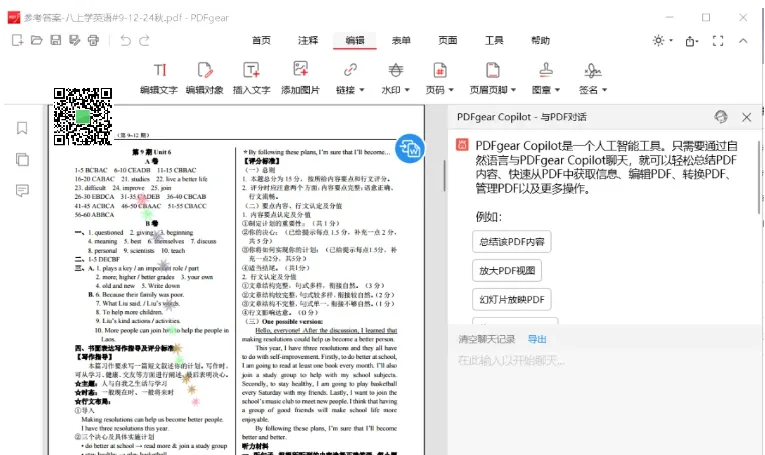Choose the 插入文字 tool
This screenshot has height=455, width=765.
pos(251,78)
